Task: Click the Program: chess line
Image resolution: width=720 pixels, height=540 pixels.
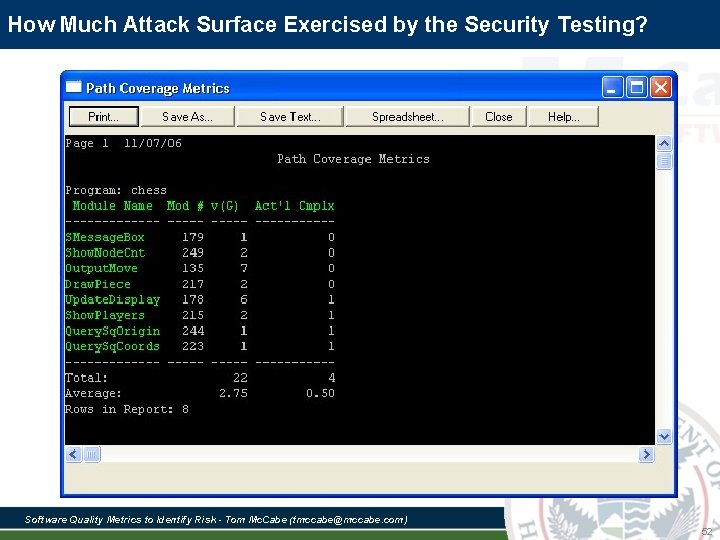Action: coord(116,190)
